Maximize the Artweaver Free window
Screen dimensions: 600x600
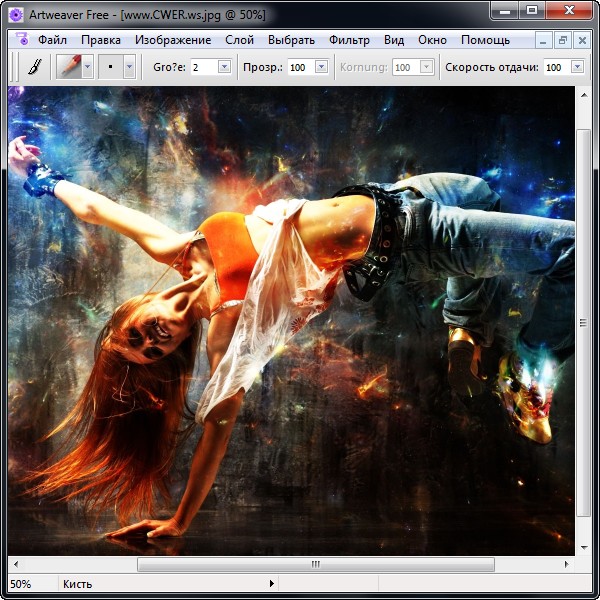coord(532,11)
